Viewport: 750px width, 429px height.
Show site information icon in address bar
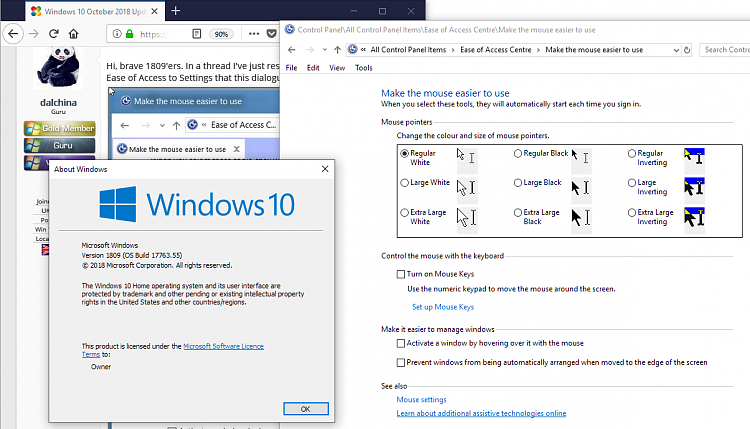coord(117,34)
